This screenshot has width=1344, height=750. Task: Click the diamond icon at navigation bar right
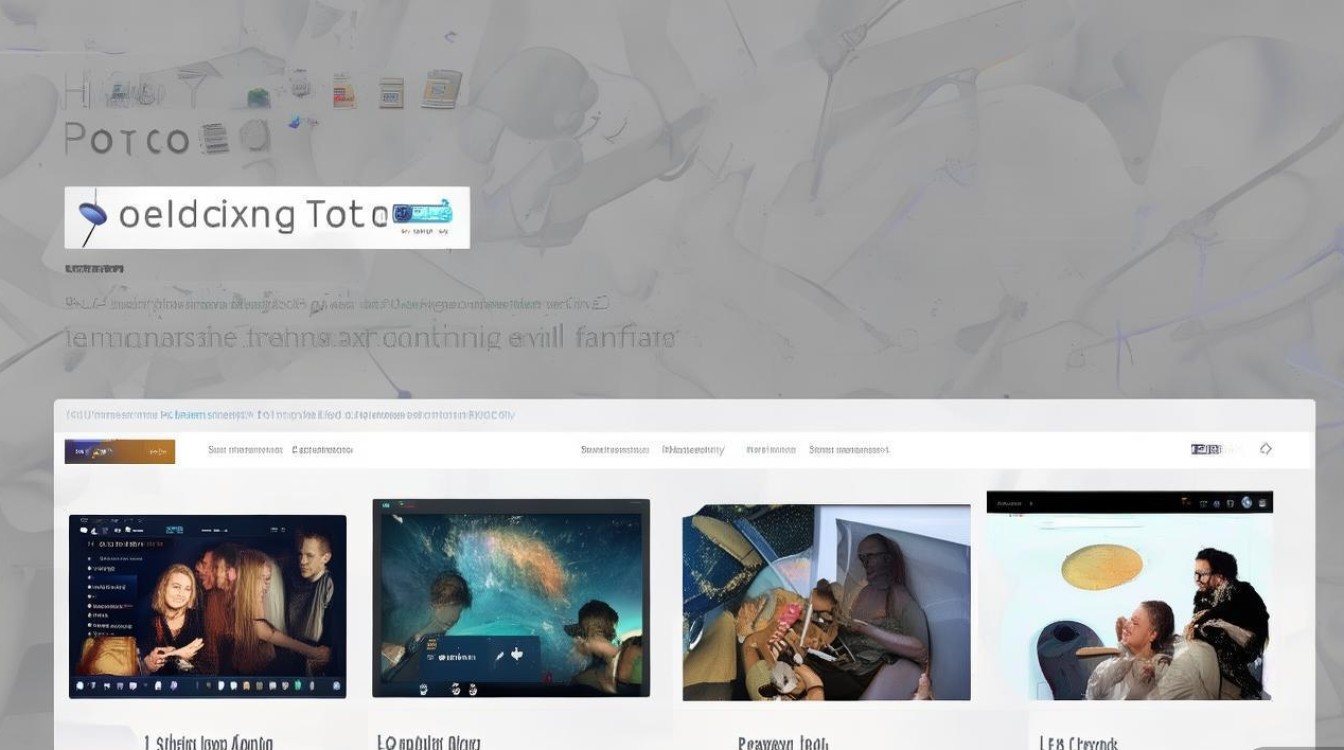1265,449
